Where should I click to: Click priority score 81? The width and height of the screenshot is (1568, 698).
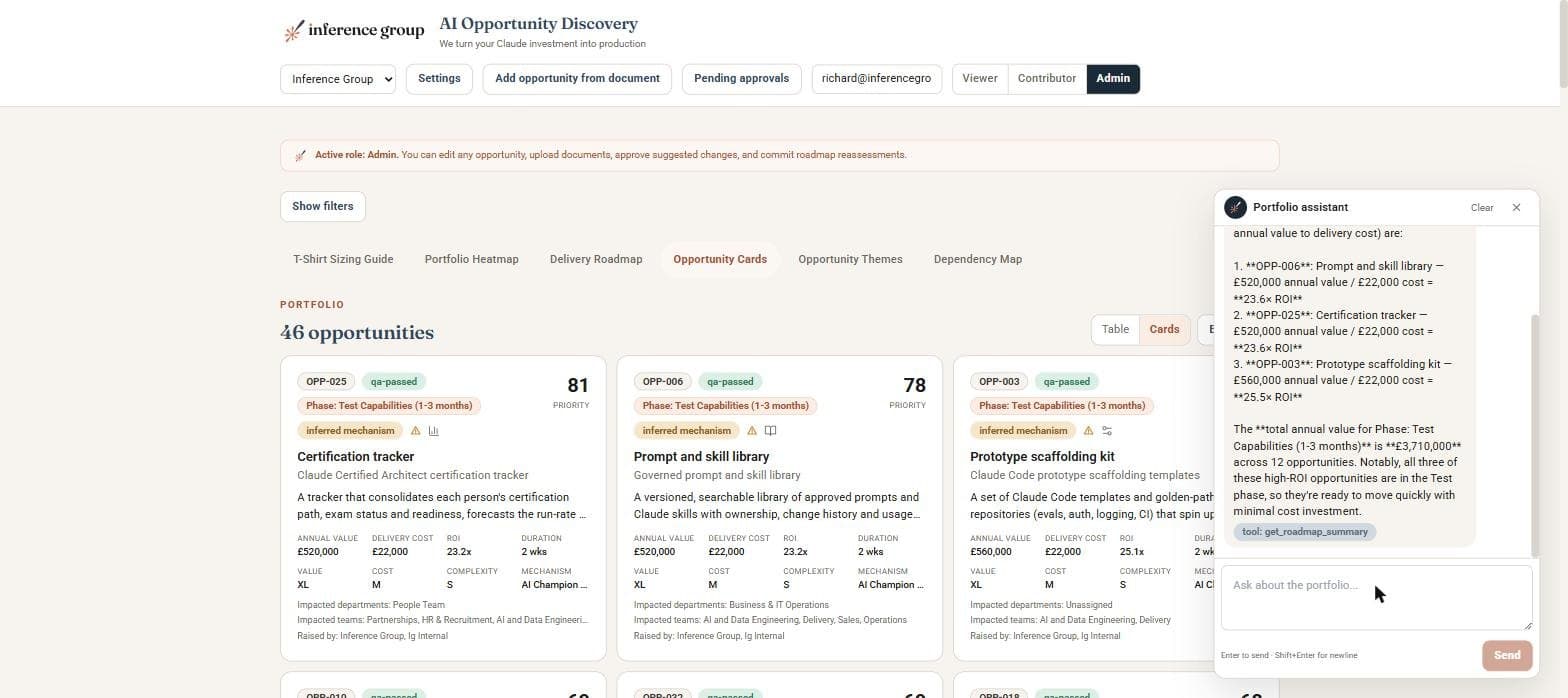577,385
